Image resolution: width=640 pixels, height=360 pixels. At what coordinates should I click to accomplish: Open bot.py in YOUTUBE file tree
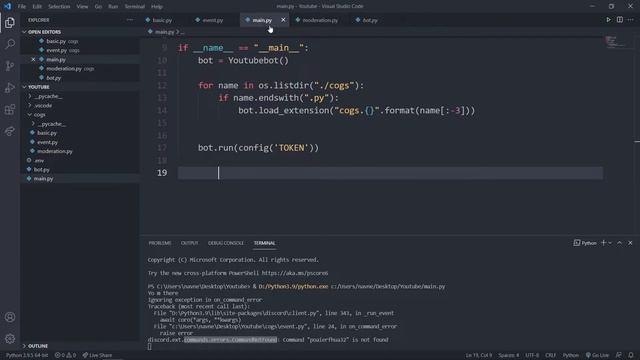[x=41, y=169]
